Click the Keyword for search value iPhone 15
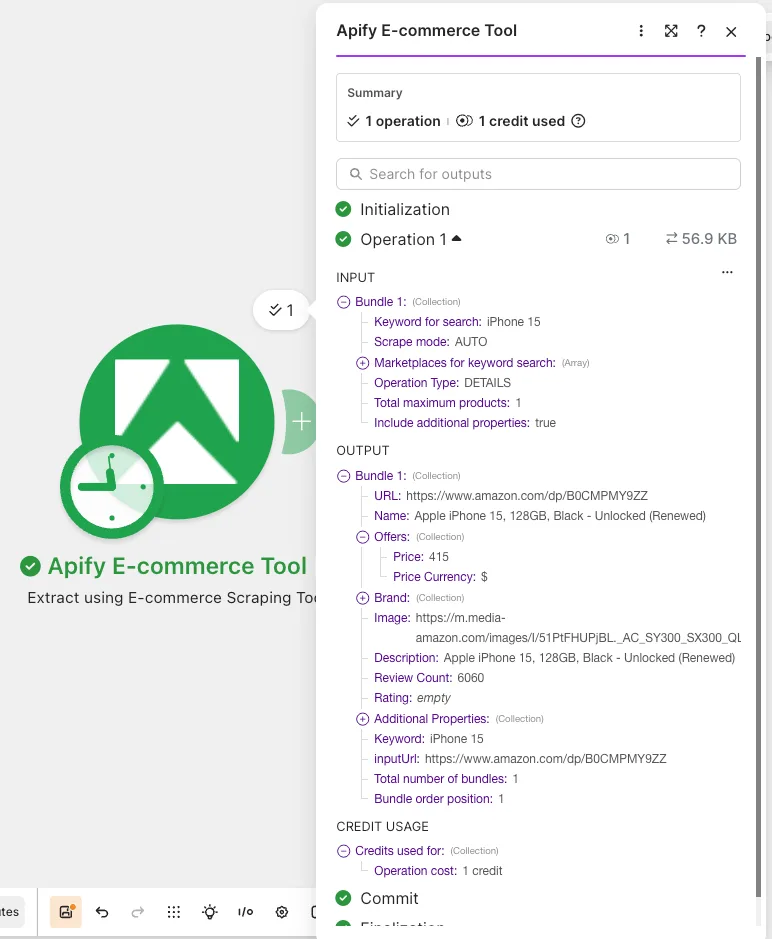772x939 pixels. pos(513,322)
